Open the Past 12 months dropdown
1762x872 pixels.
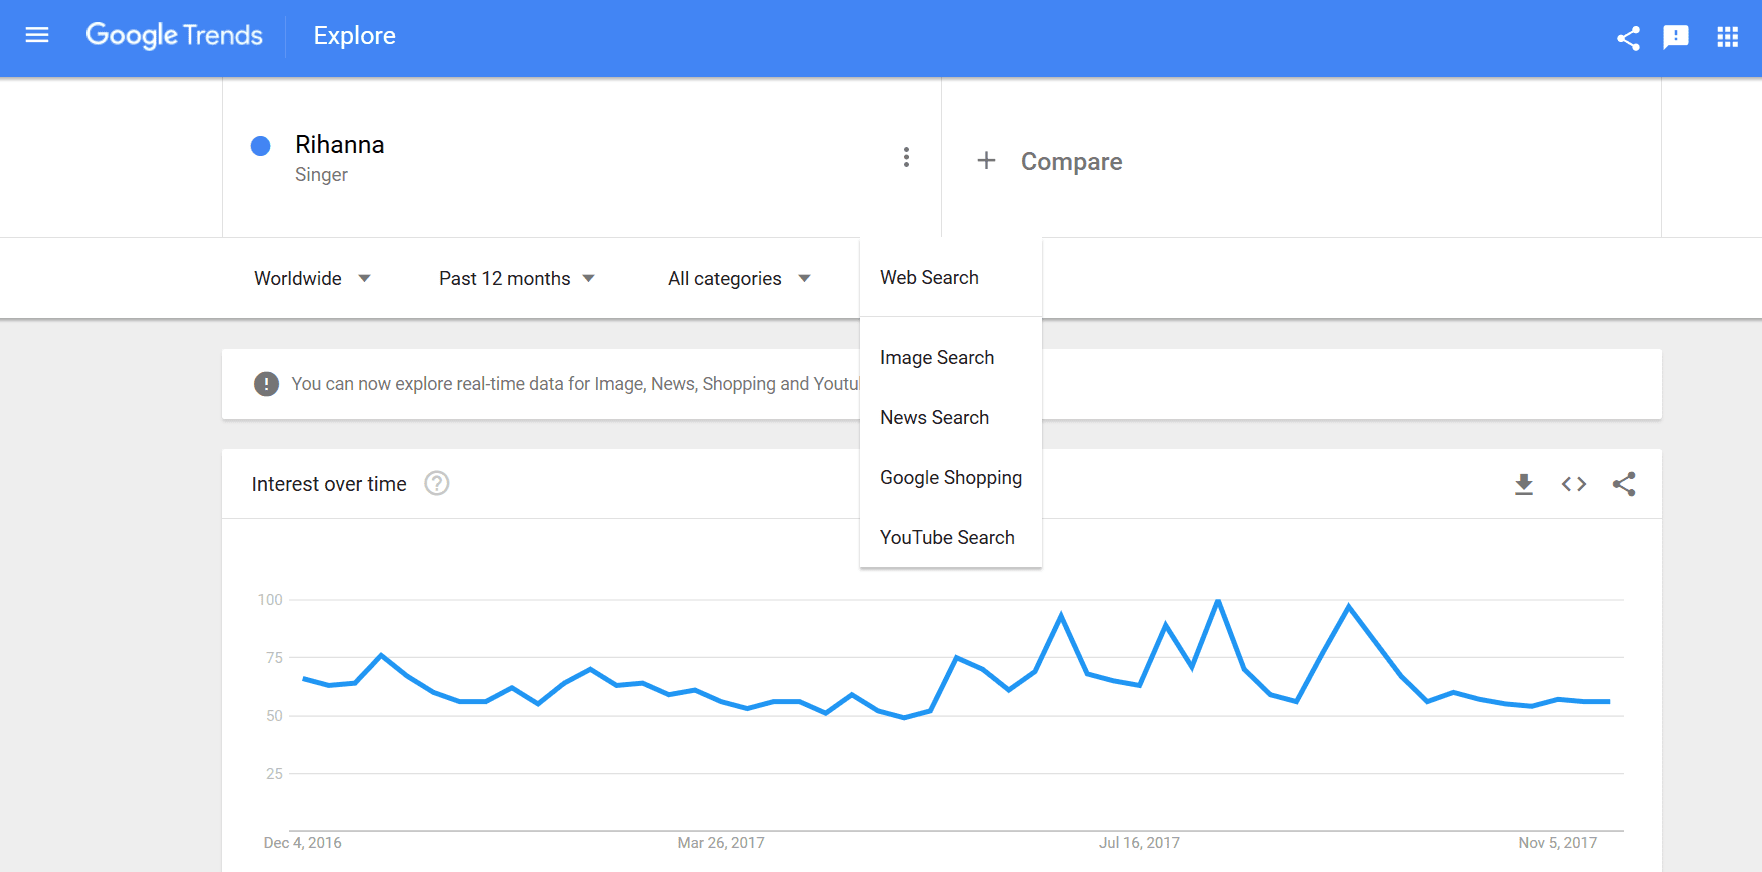coord(516,279)
